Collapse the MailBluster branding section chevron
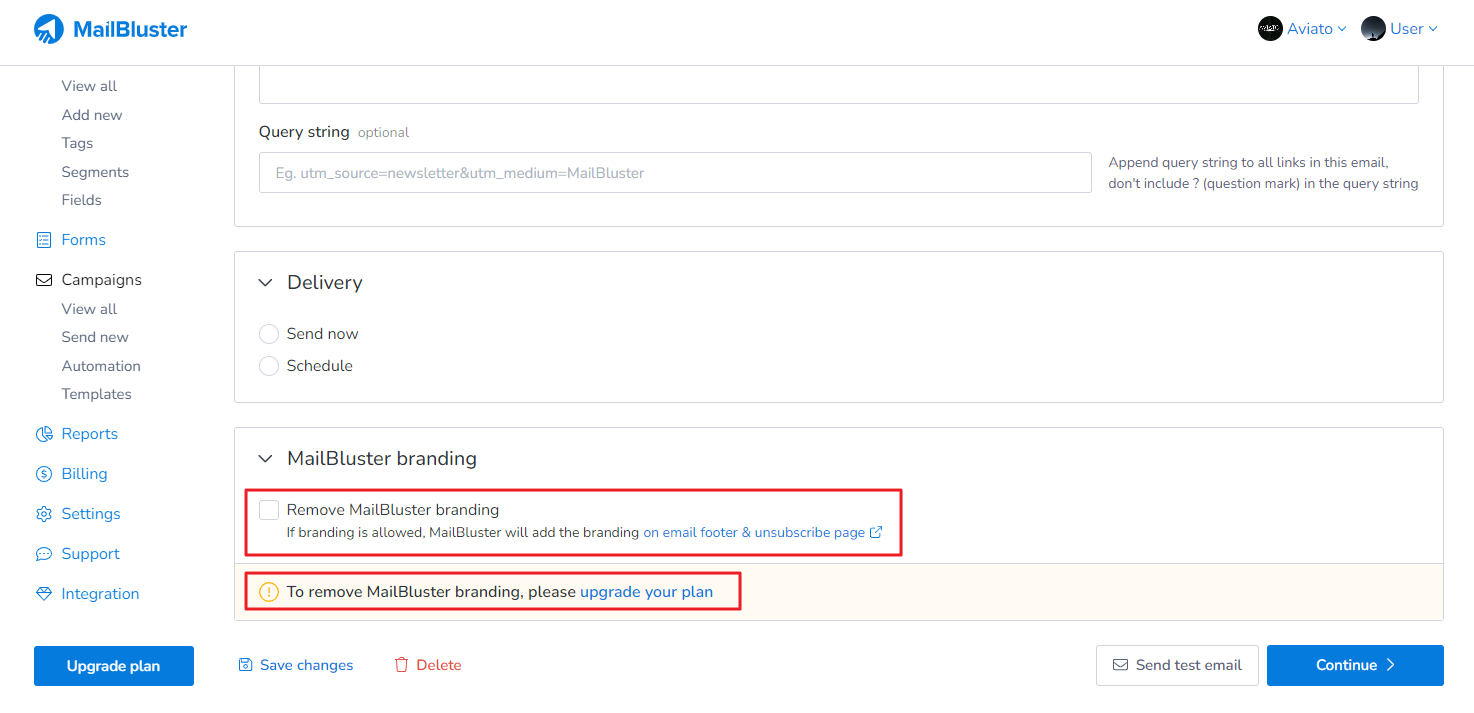Image resolution: width=1474 pixels, height=713 pixels. pos(265,459)
